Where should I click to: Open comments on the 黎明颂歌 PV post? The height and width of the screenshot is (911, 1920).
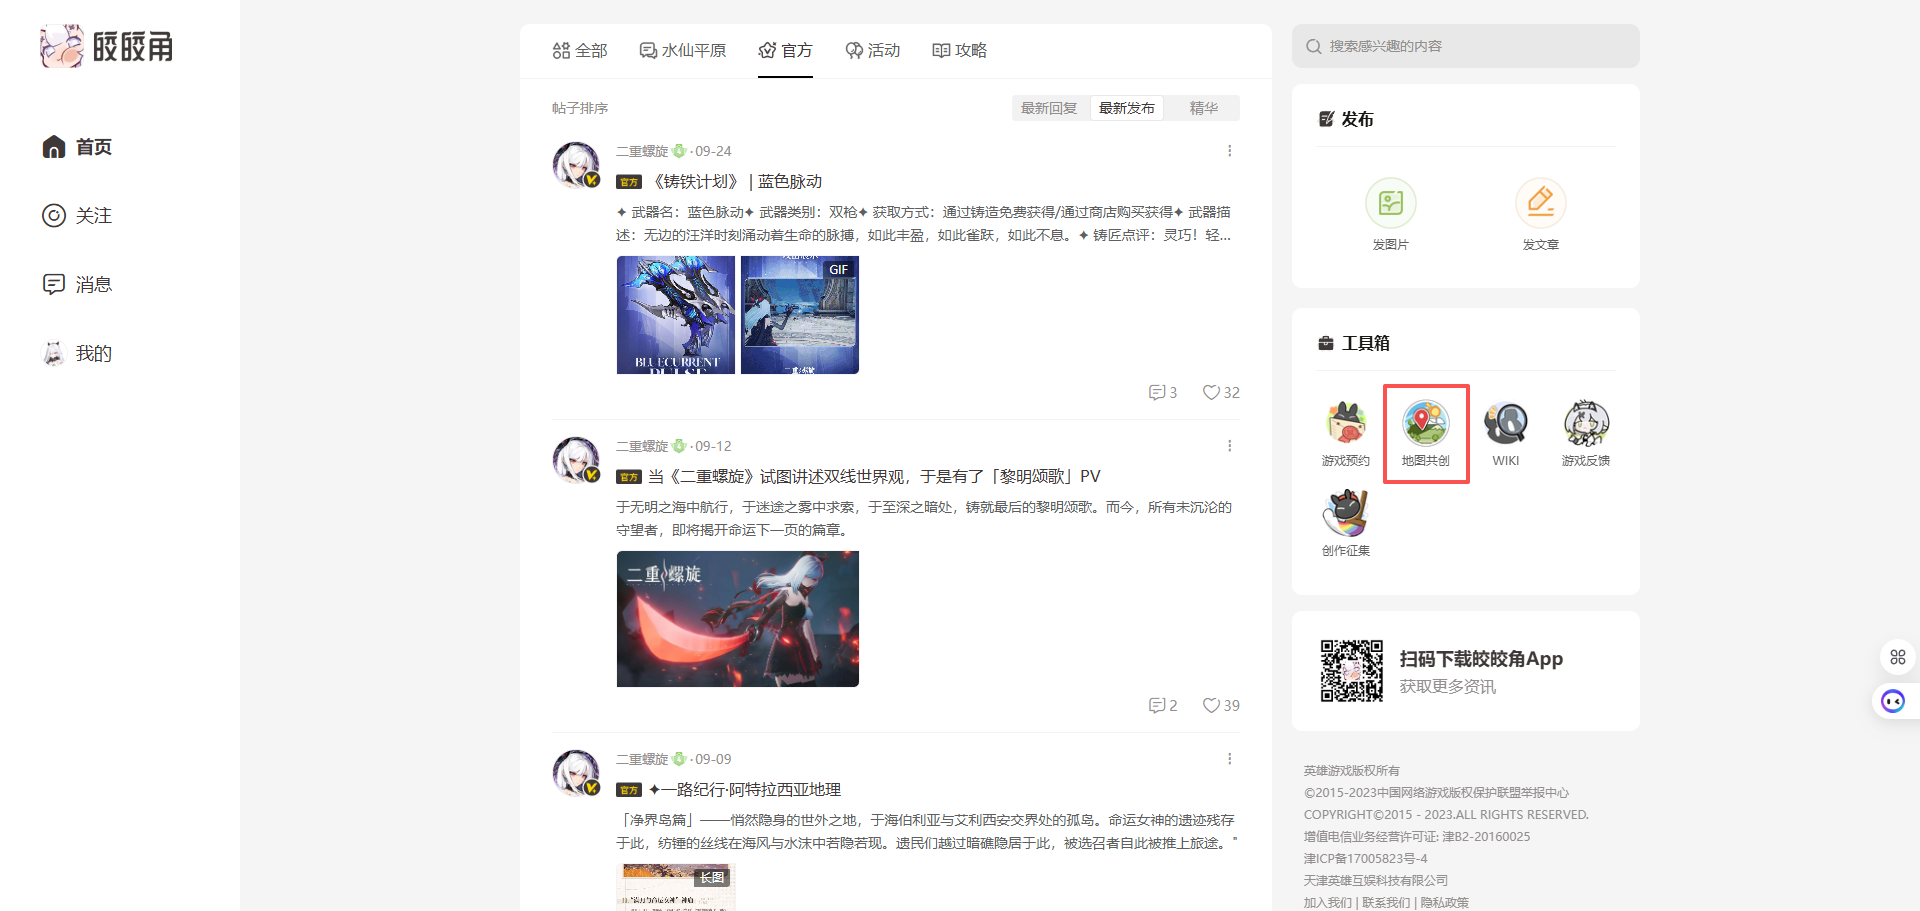coord(1162,706)
